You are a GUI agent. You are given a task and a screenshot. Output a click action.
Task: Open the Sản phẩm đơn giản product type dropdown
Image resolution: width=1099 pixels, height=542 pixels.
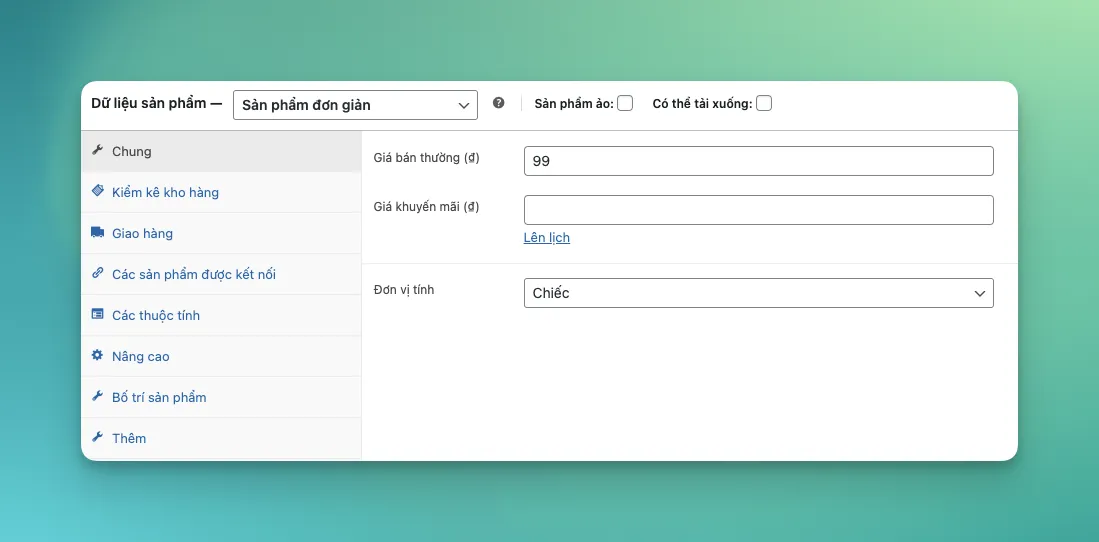355,104
